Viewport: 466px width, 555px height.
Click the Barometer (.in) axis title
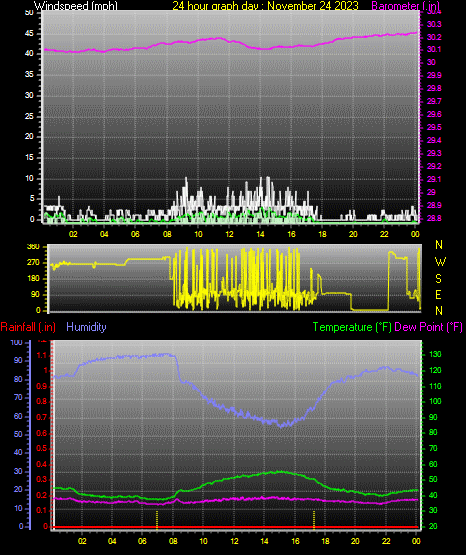point(406,6)
